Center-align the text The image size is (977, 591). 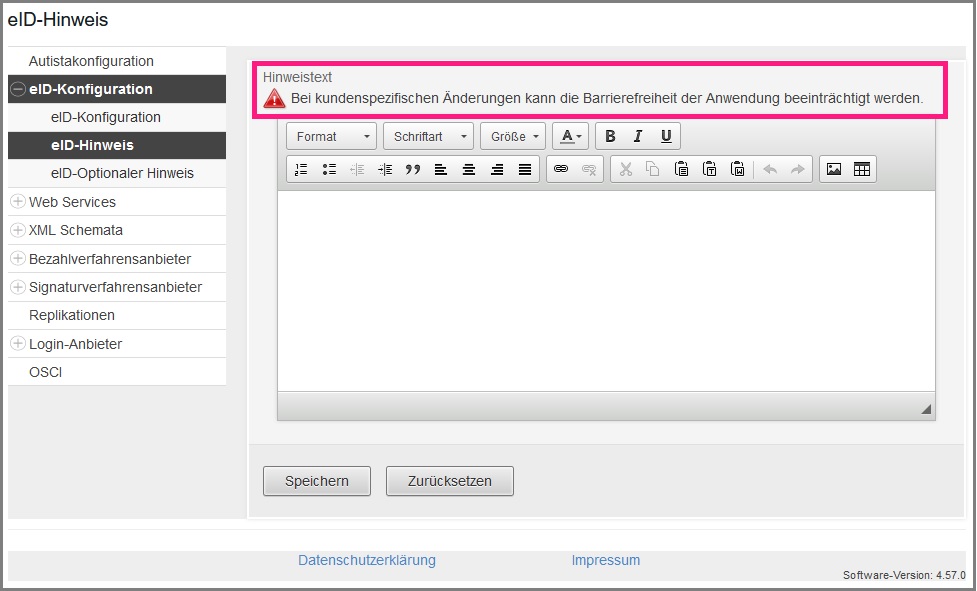pos(469,170)
